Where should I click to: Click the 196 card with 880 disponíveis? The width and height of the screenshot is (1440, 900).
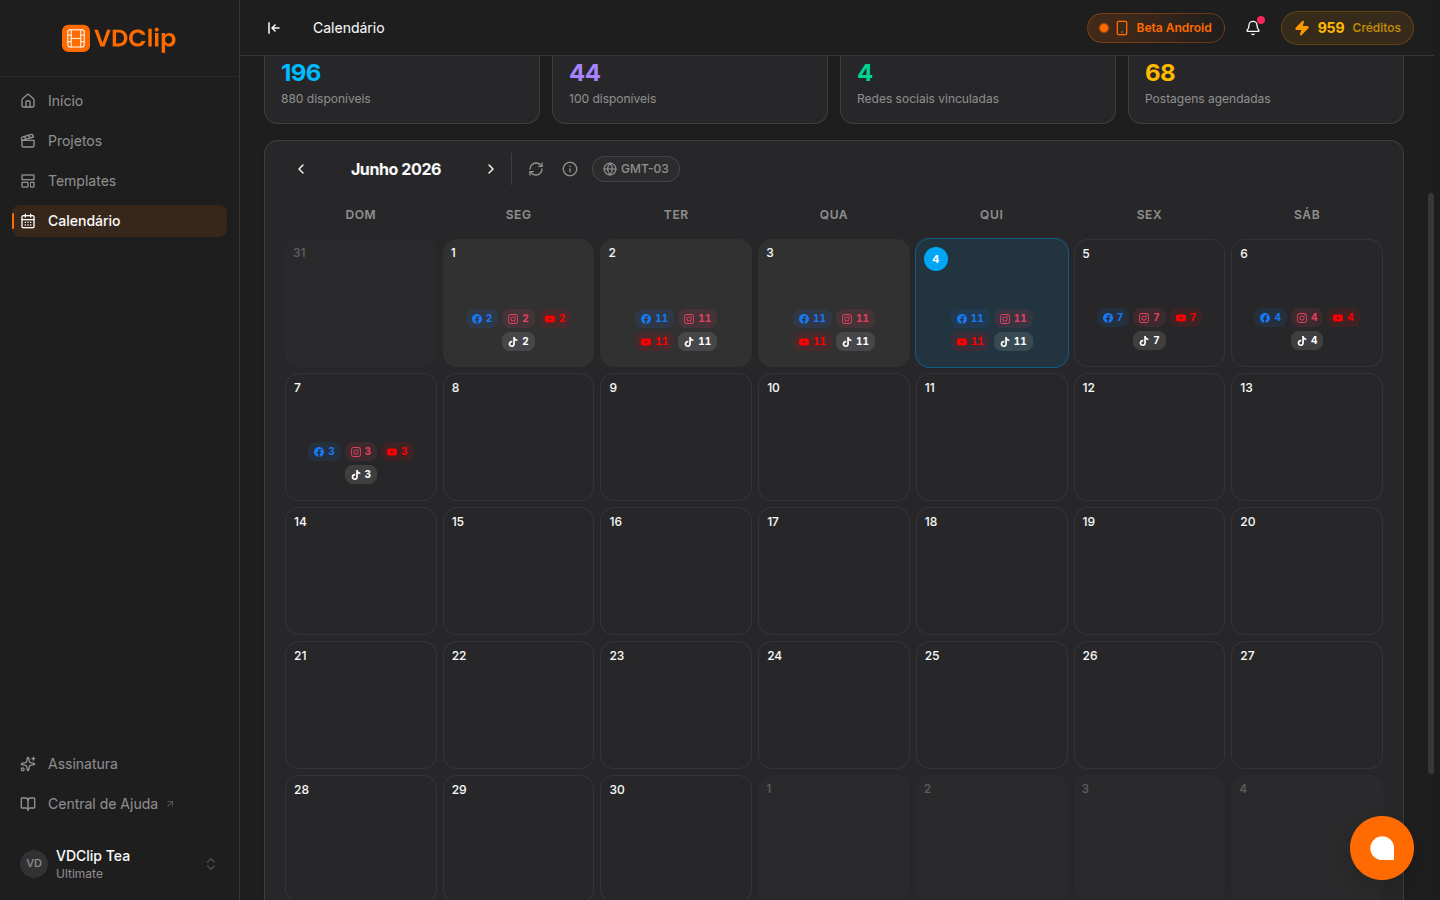[x=402, y=89]
